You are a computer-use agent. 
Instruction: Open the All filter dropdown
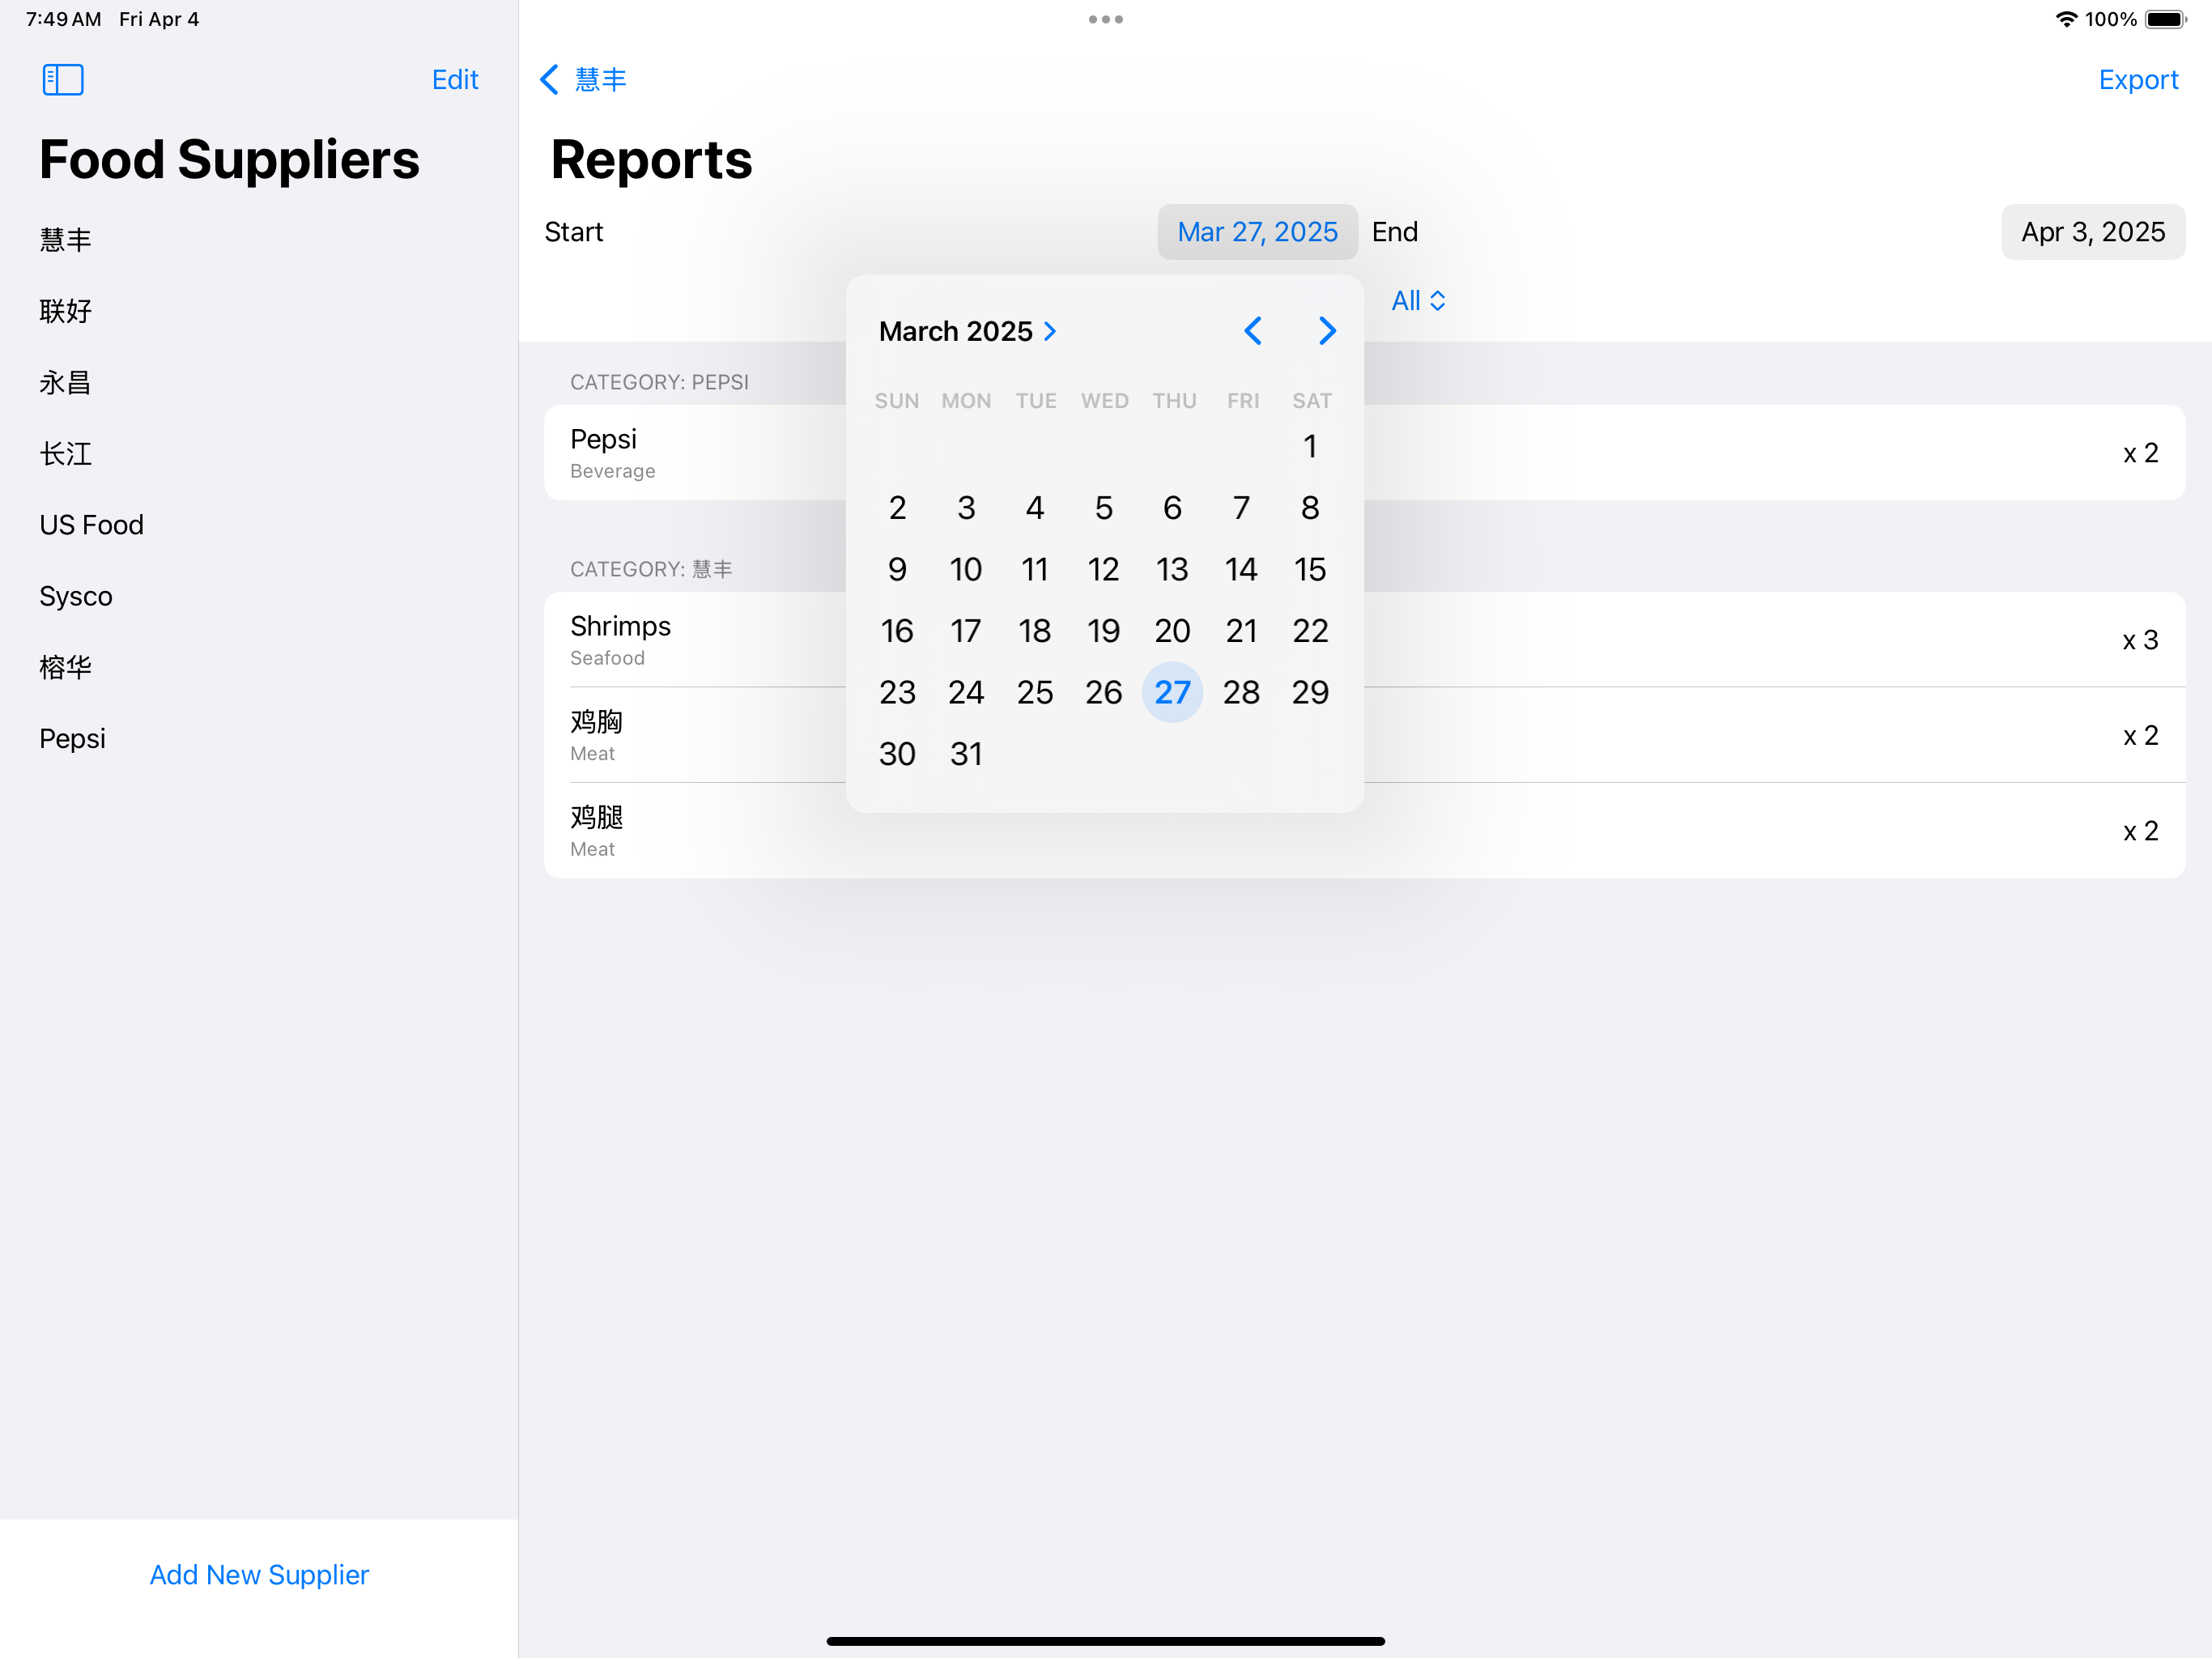(x=1418, y=301)
